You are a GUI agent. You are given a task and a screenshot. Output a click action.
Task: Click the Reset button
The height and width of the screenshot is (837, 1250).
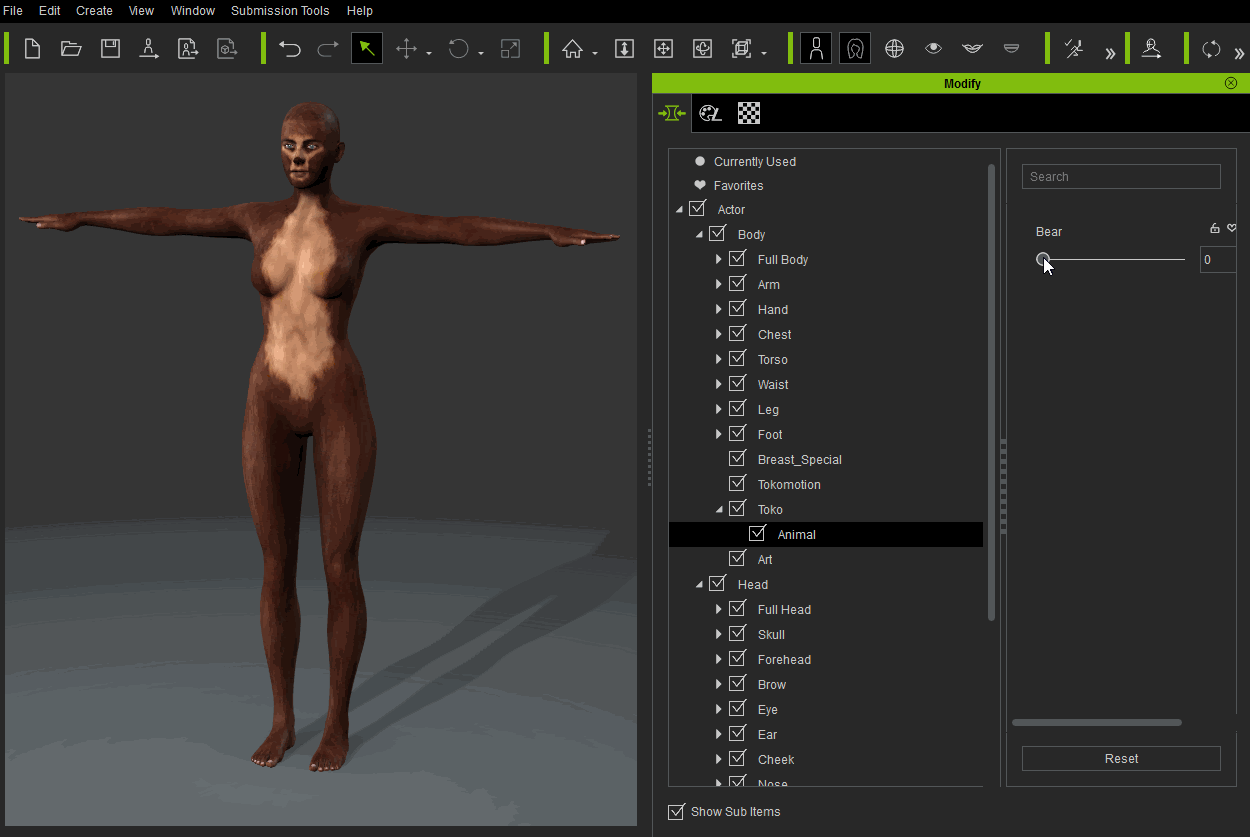[1121, 758]
